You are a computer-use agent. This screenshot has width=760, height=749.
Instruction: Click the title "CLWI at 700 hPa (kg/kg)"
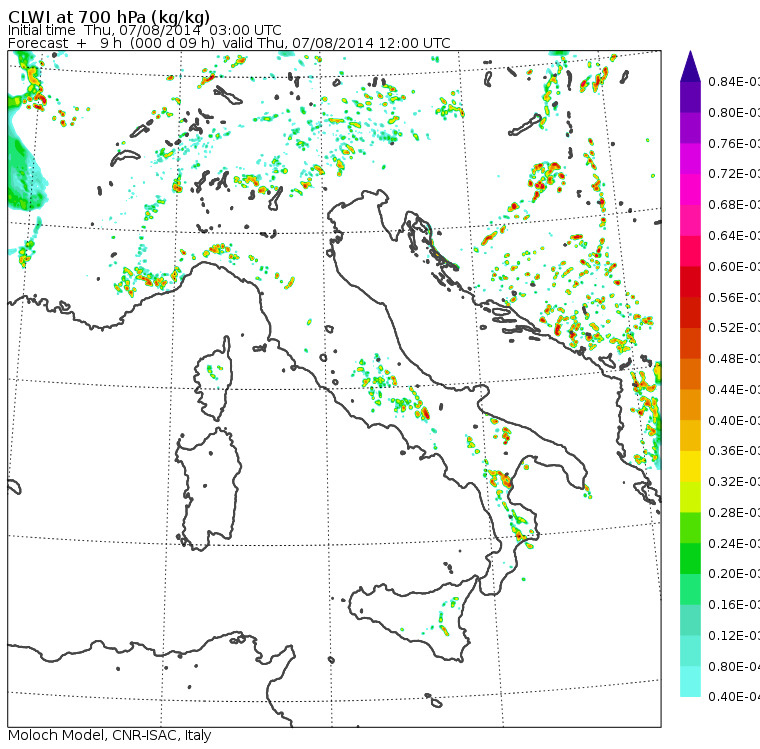109,16
